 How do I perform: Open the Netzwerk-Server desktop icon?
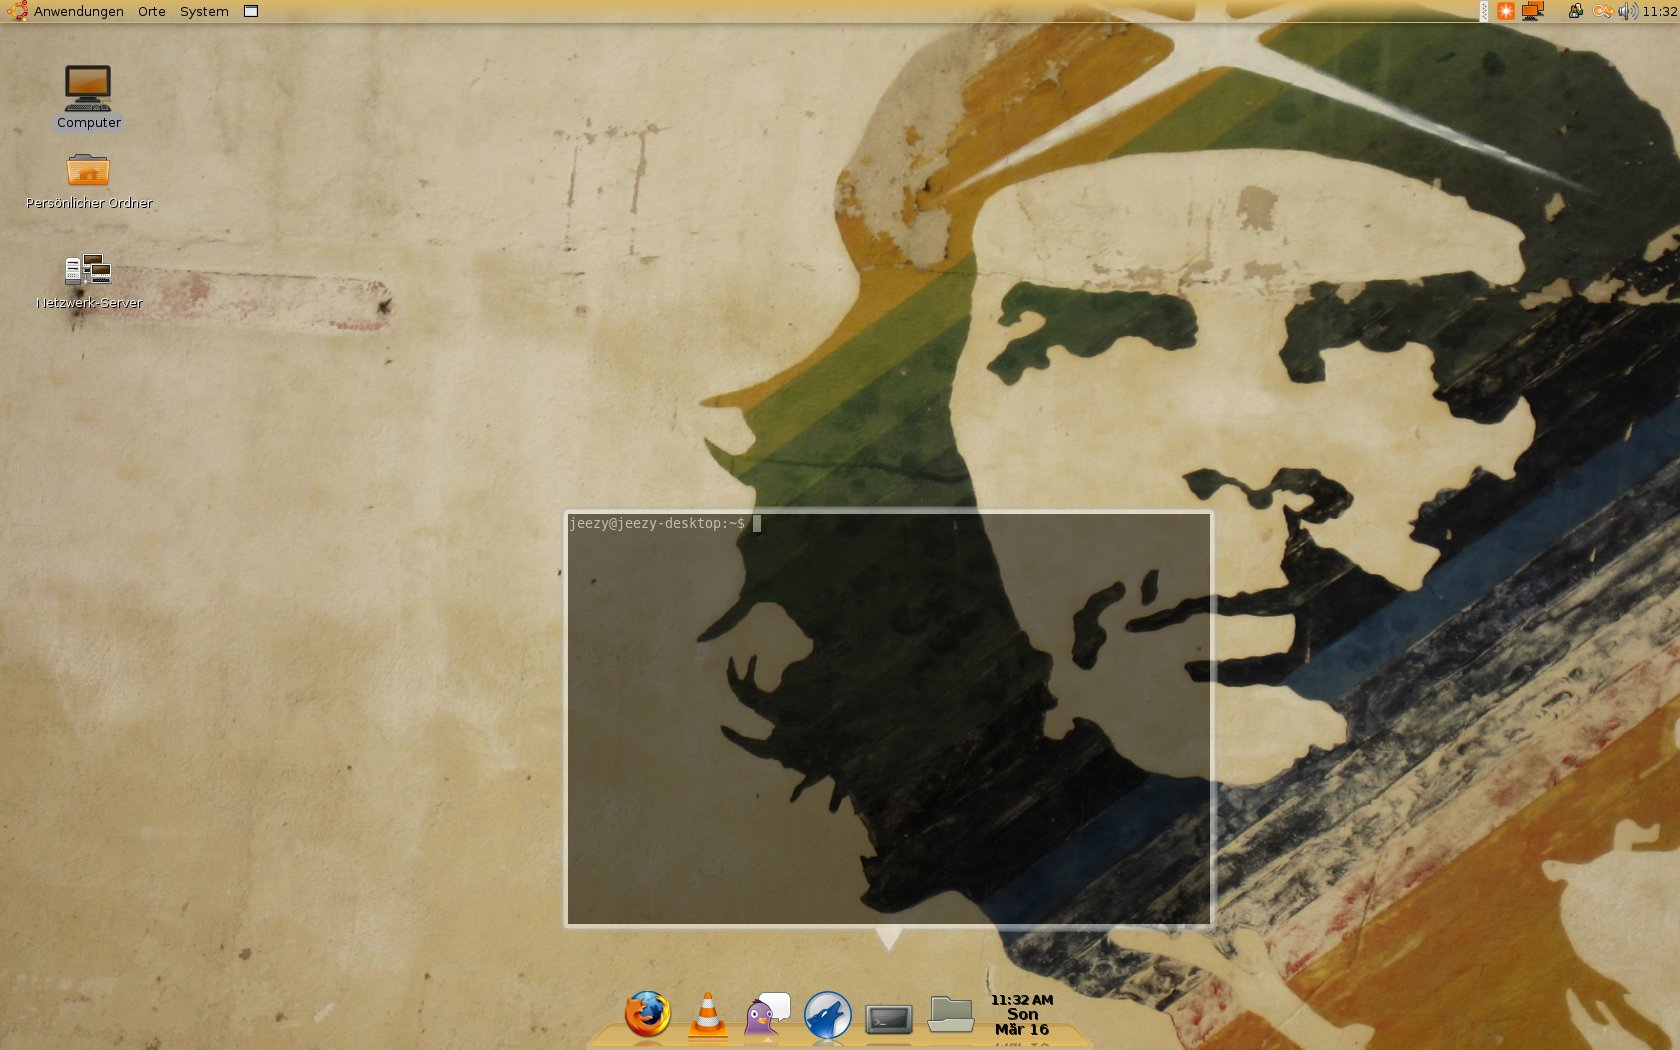89,281
